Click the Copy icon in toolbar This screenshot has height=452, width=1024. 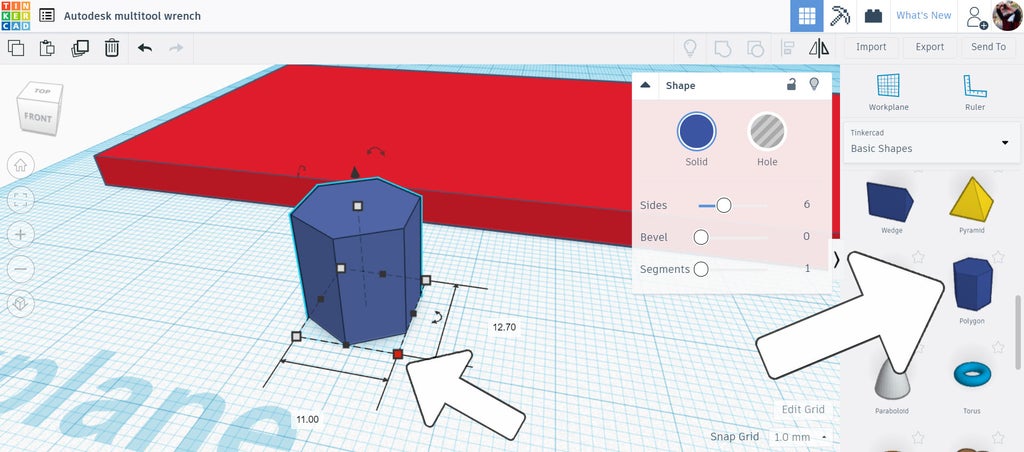pyautogui.click(x=16, y=48)
